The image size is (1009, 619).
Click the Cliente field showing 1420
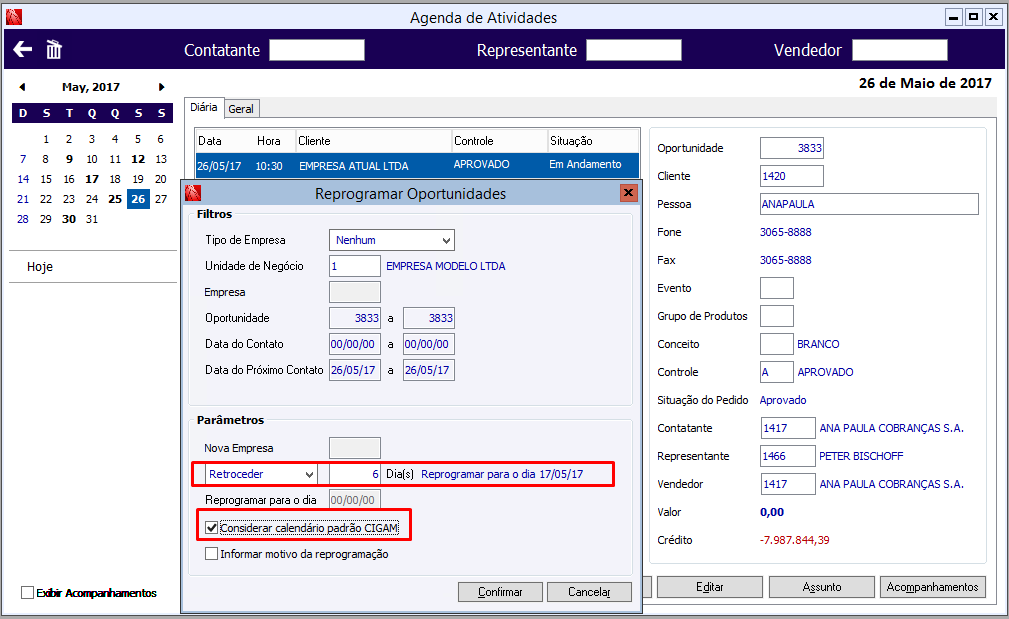(x=791, y=176)
